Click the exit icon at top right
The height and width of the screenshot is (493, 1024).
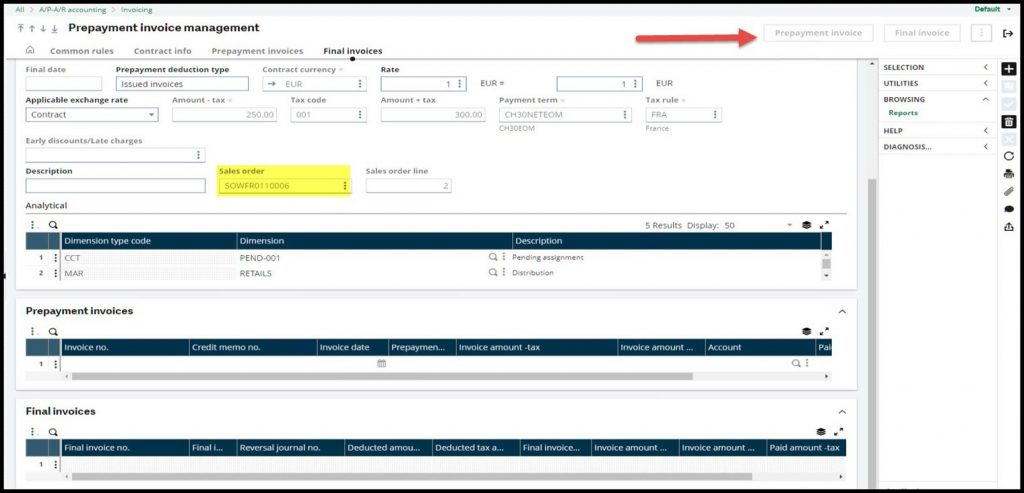1008,33
